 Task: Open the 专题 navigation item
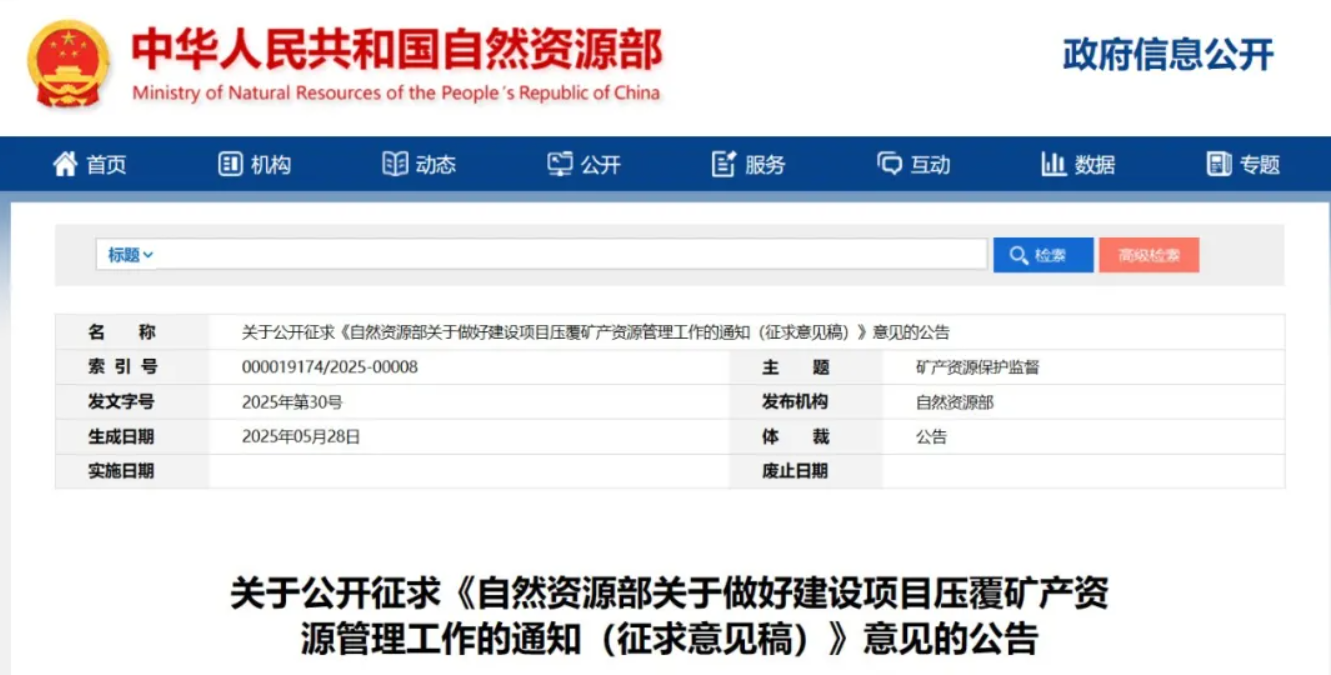click(1243, 164)
